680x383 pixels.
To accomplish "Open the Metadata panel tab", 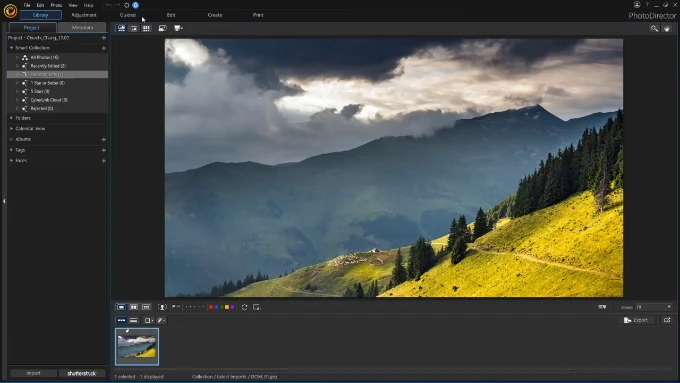I will (x=82, y=27).
